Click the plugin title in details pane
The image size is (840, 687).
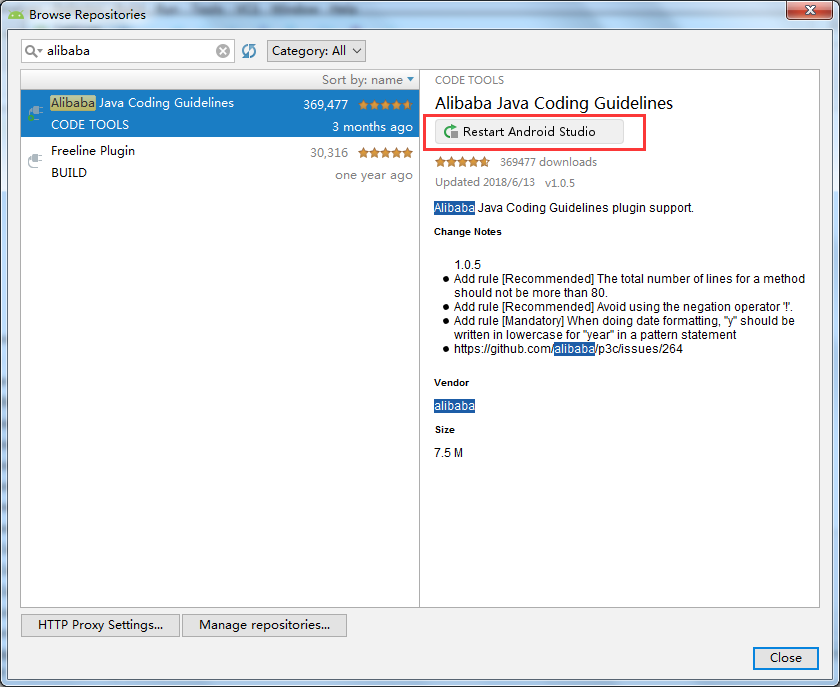click(554, 103)
